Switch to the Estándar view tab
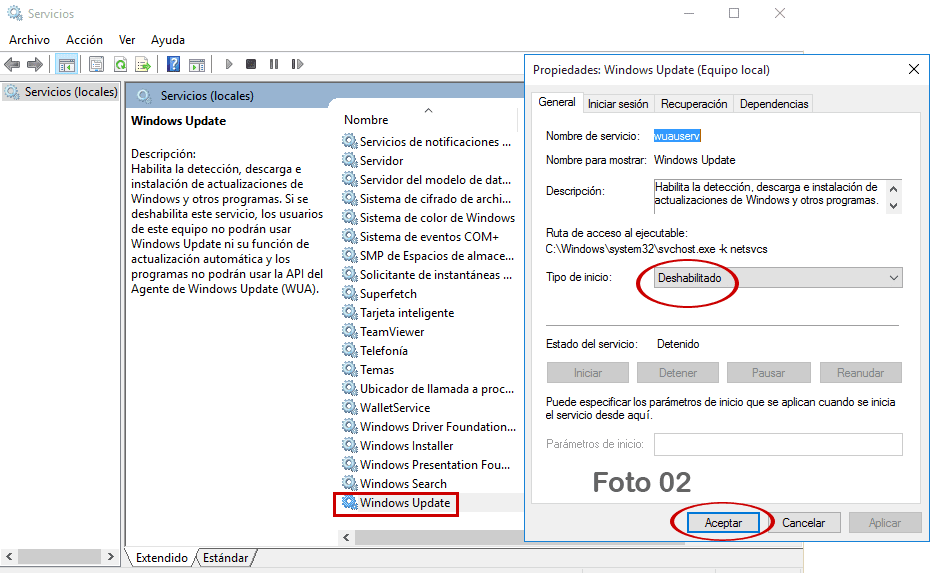931x573 pixels. [226, 558]
